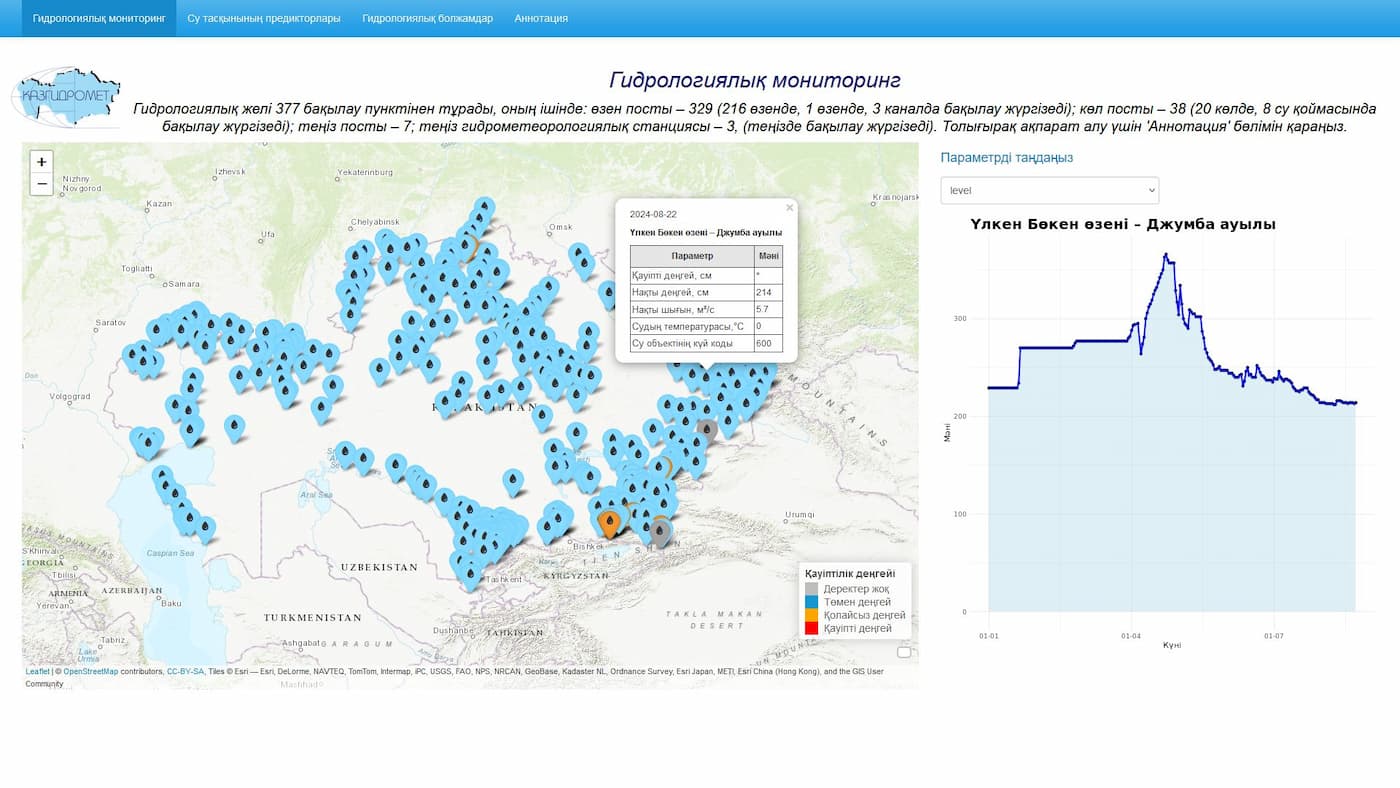Click the Нақты шығын value 5.7
The height and width of the screenshot is (788, 1400).
(x=768, y=309)
